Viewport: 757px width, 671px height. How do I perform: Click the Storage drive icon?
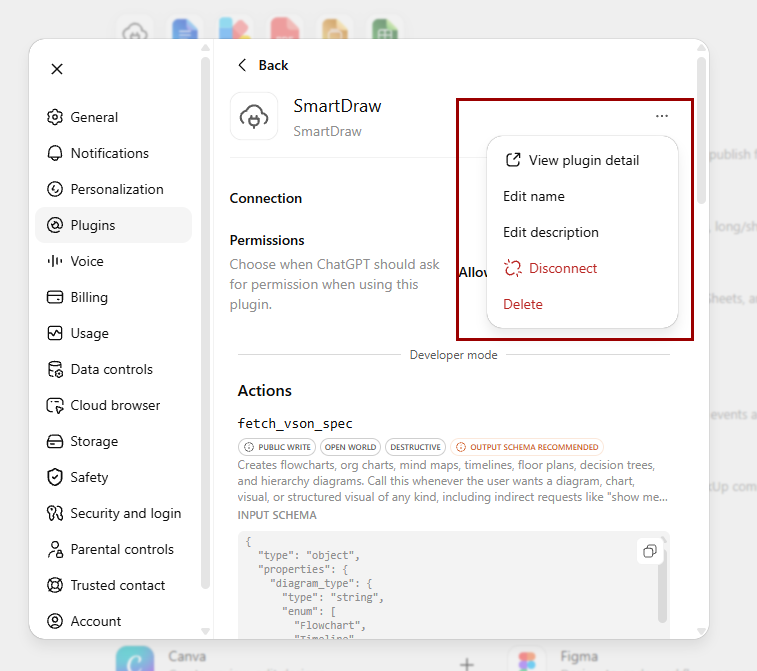pos(55,441)
